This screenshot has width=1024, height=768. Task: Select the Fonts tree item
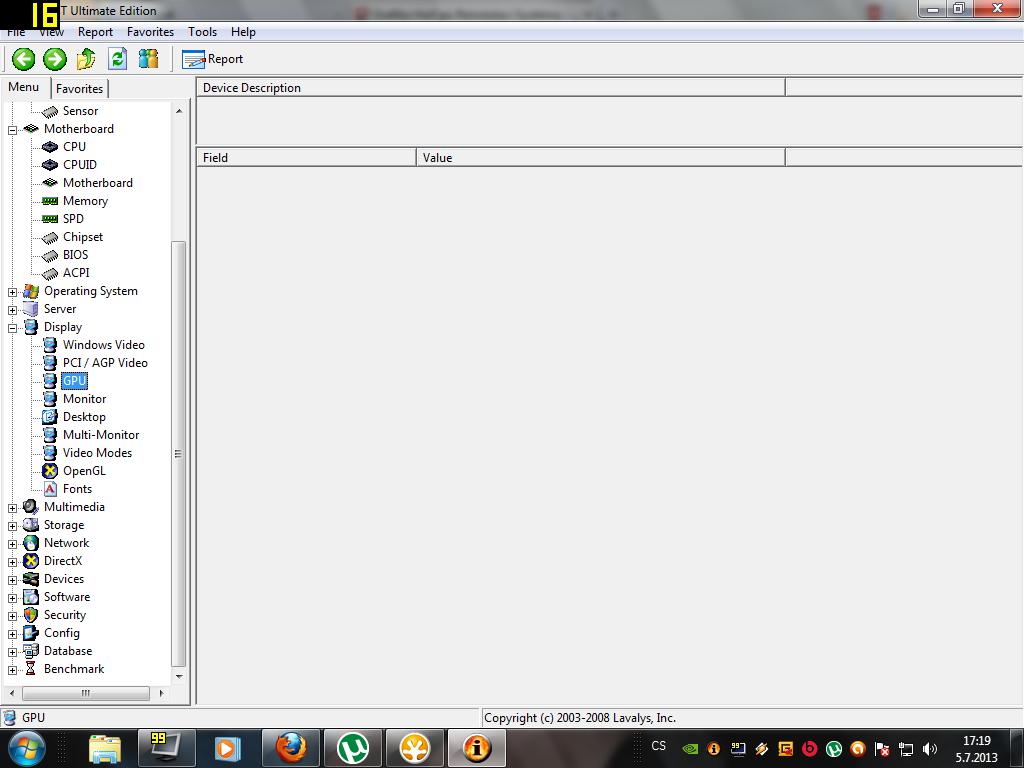pyautogui.click(x=77, y=489)
